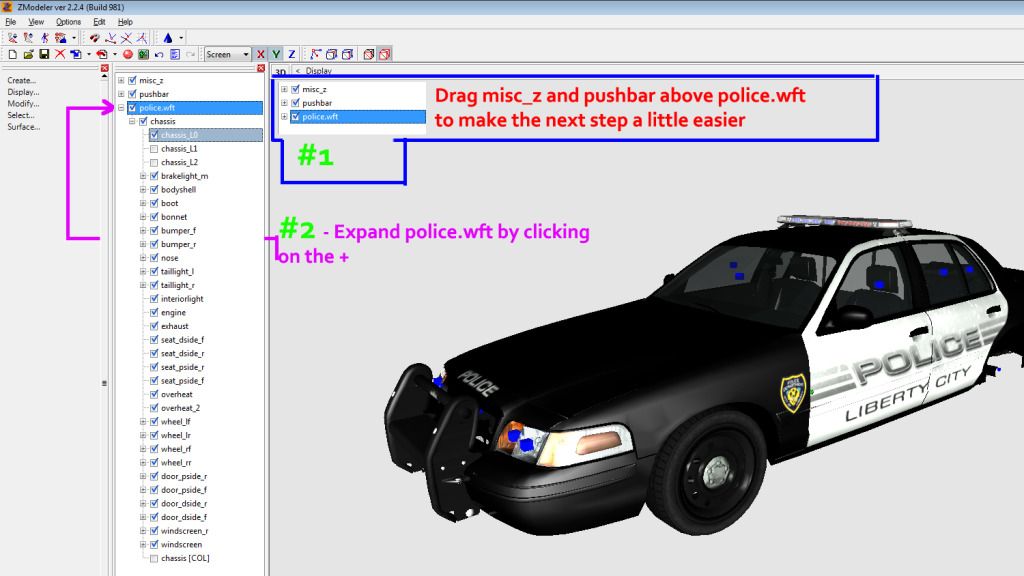
Task: Click the red crossed-axes tool icon
Action: tap(126, 38)
